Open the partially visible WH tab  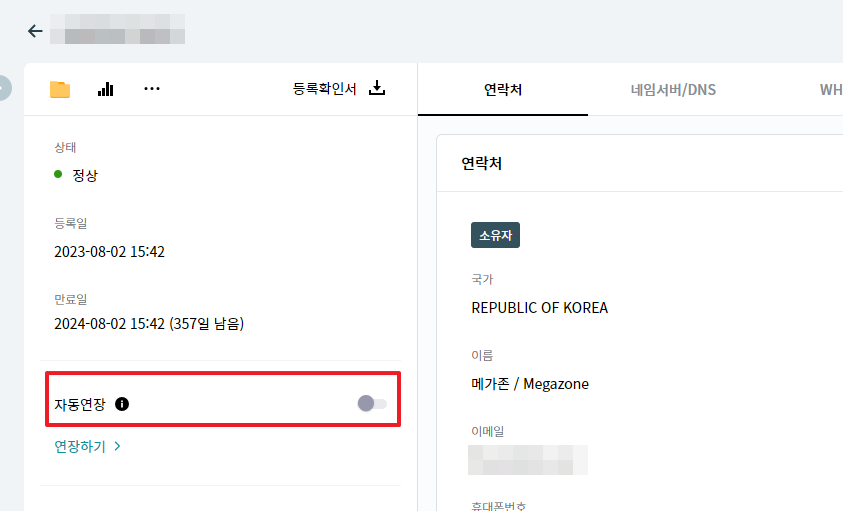pos(830,90)
